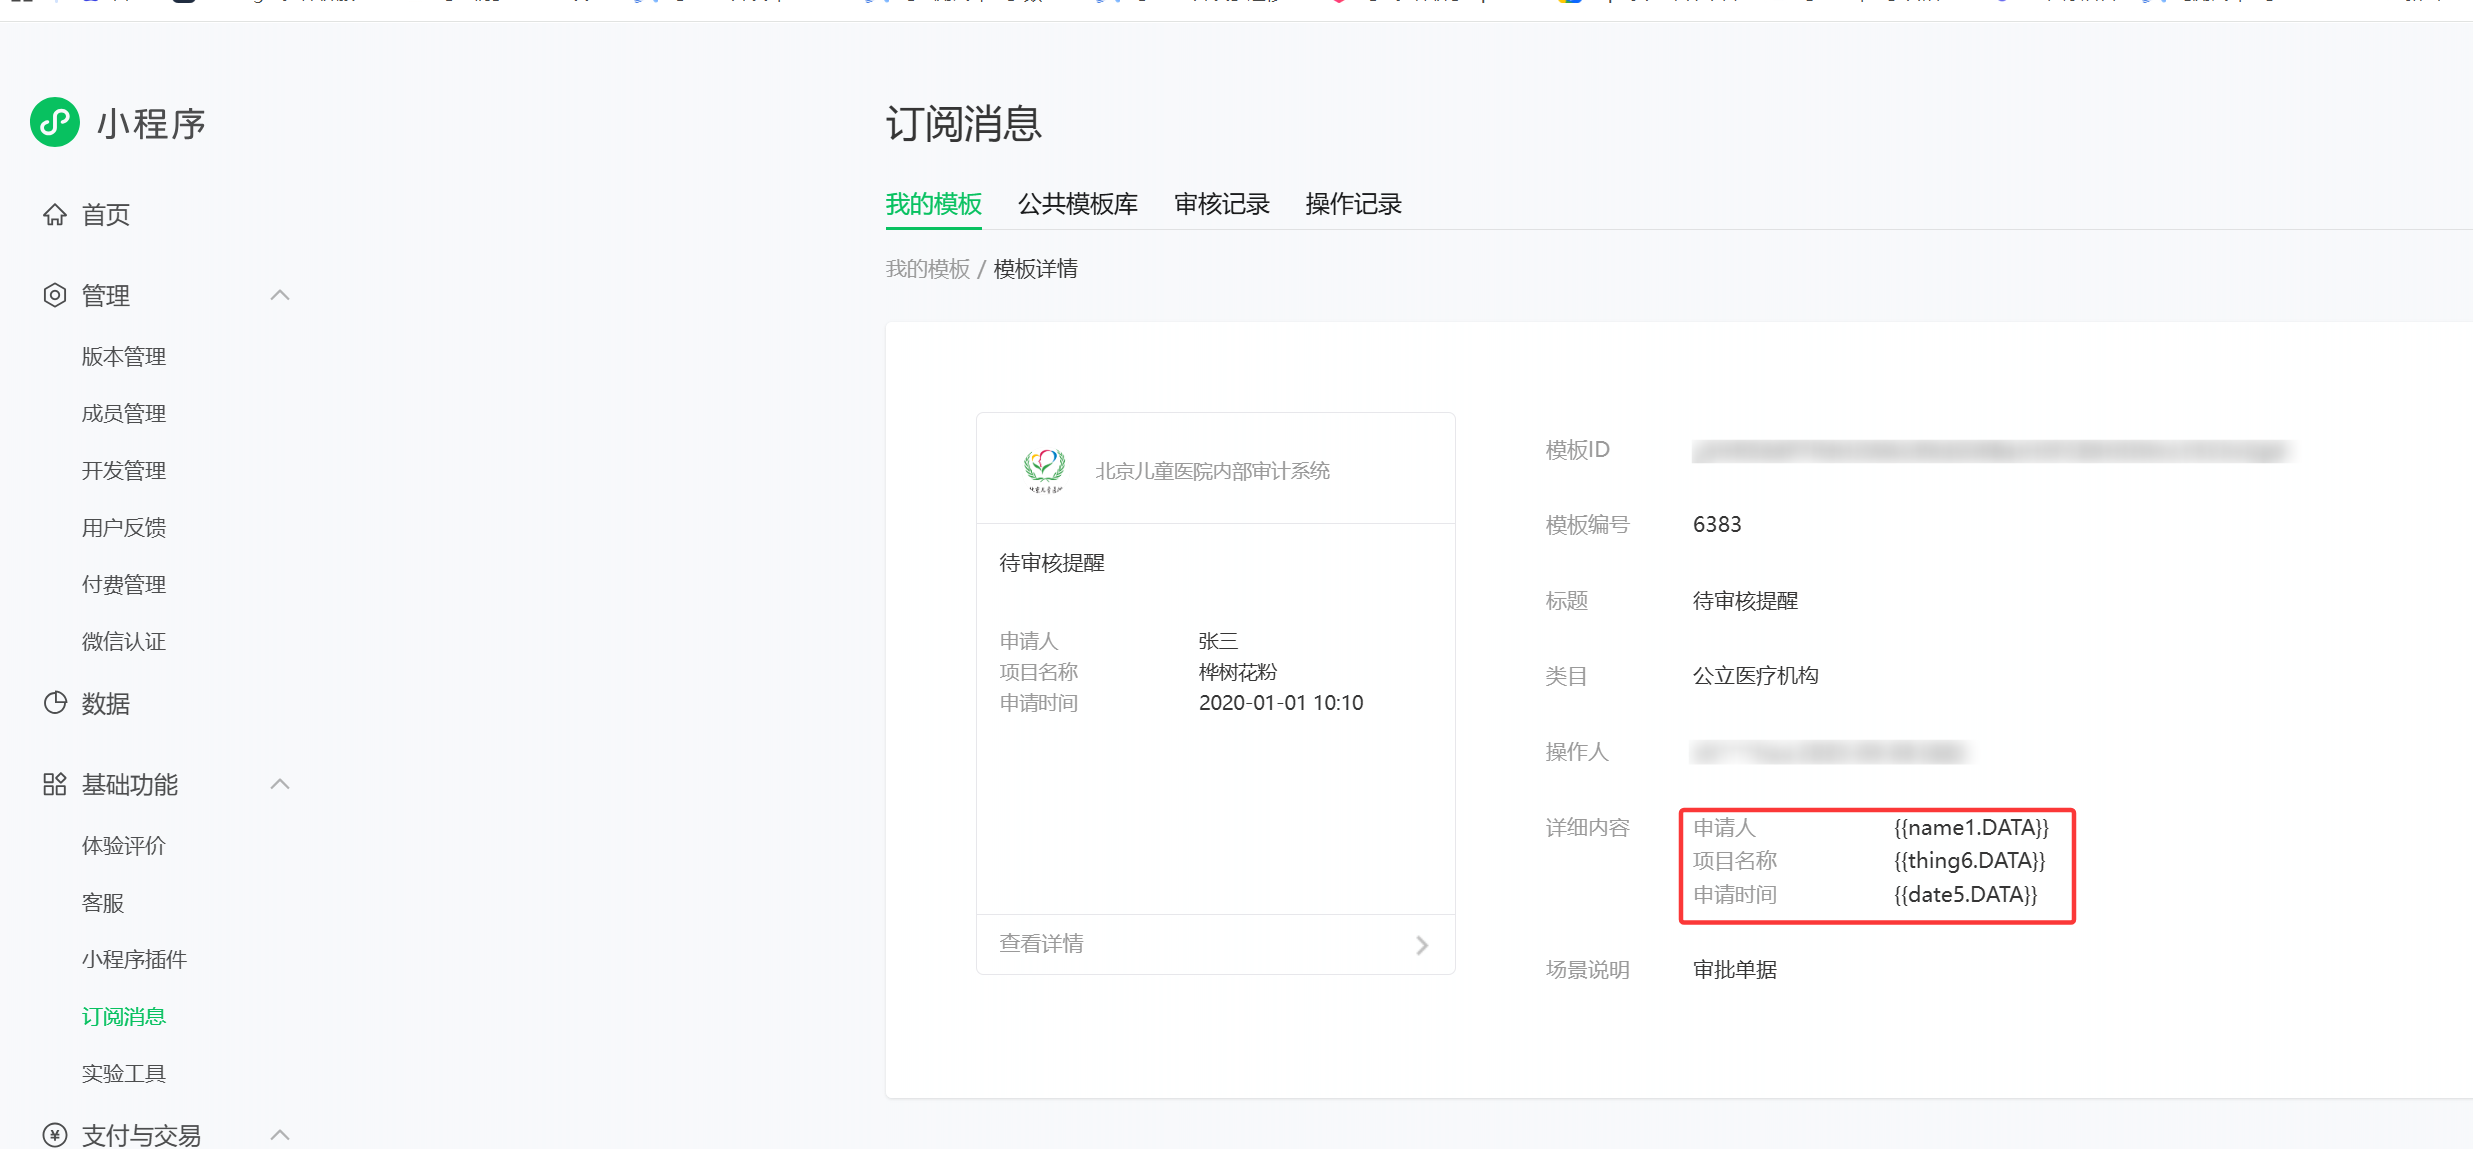The height and width of the screenshot is (1149, 2473).
Task: Click the 北京儿童医院 logo in preview card
Action: click(x=1044, y=470)
